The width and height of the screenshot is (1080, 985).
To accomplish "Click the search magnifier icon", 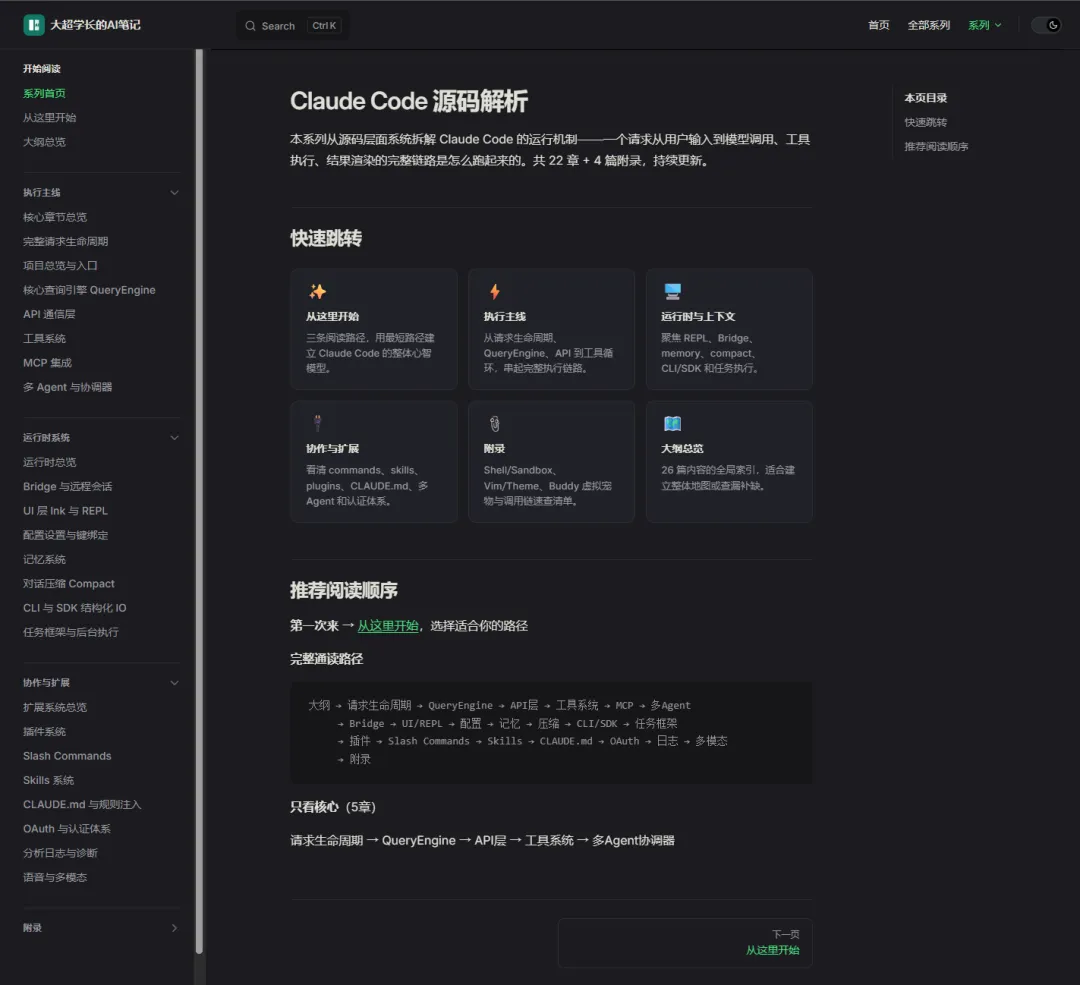I will tap(250, 26).
